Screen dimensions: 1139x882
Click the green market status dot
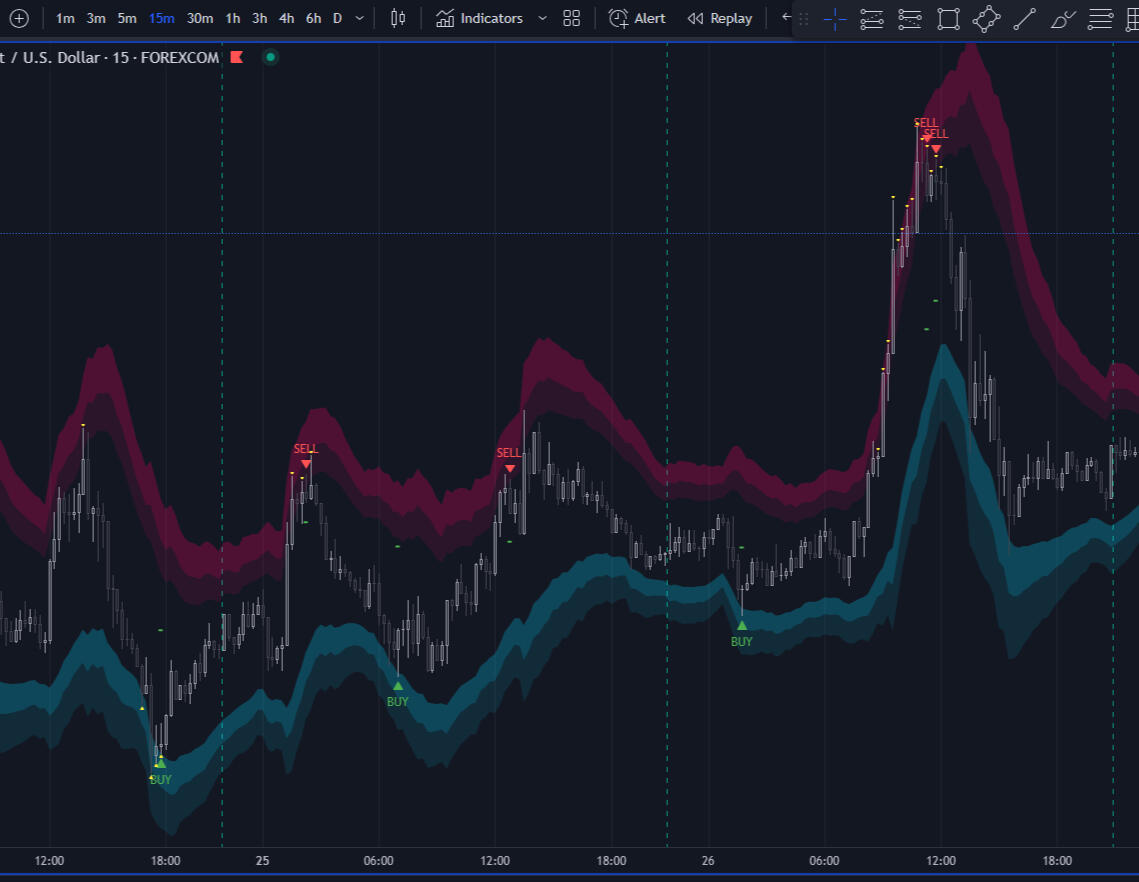pos(269,57)
